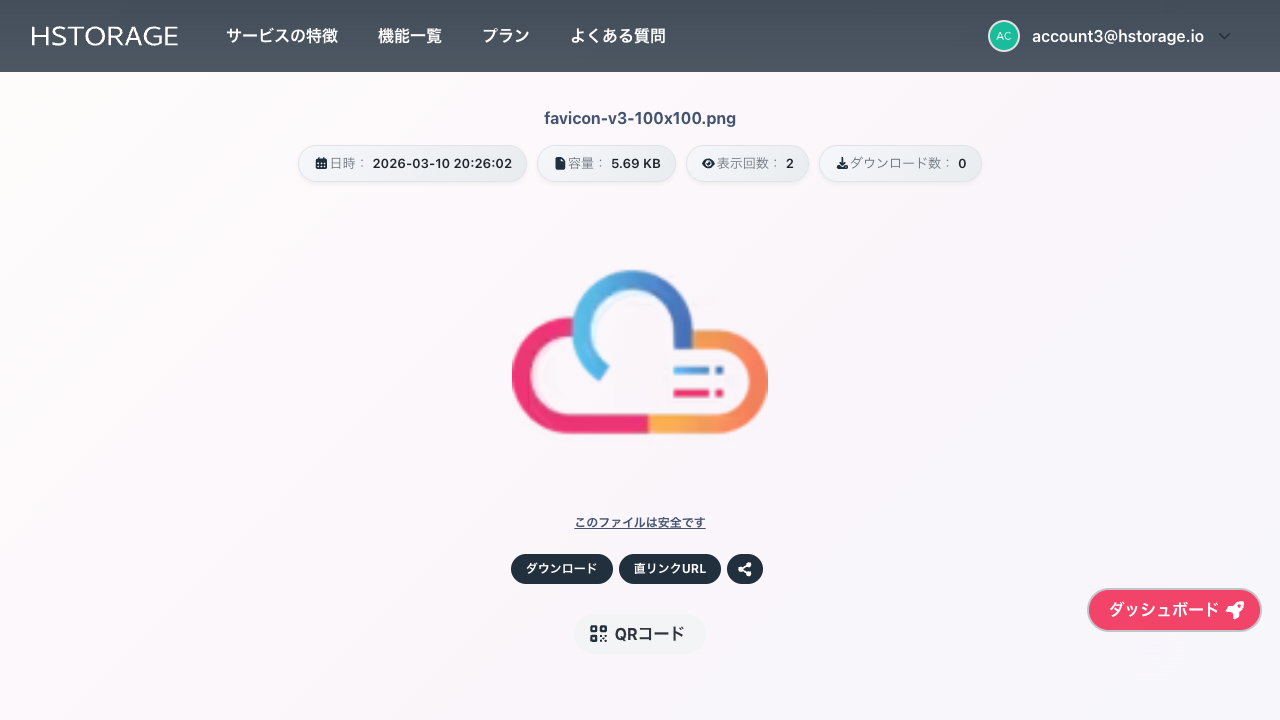The width and height of the screenshot is (1280, 720).
Task: Click the download icon in the ダウンロード数 badge
Action: 842,163
